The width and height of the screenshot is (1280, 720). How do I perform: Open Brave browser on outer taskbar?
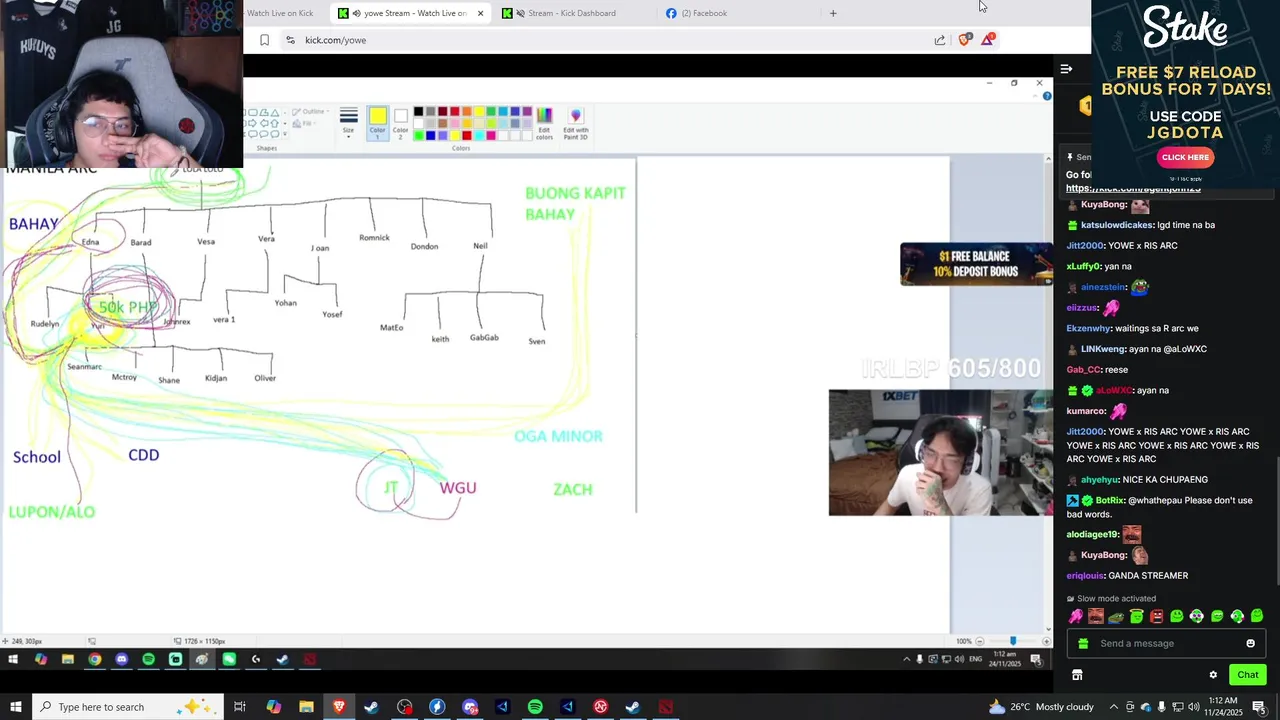(x=339, y=707)
